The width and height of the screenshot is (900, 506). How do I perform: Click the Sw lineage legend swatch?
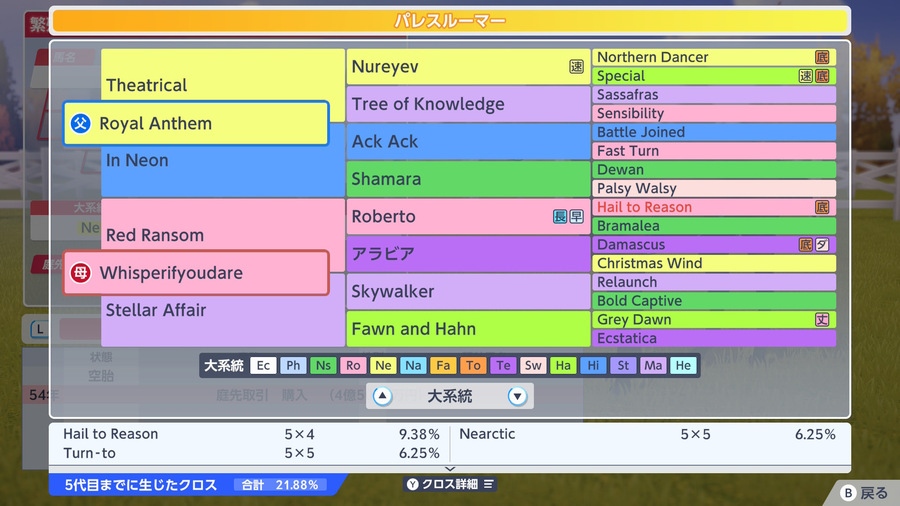point(533,365)
